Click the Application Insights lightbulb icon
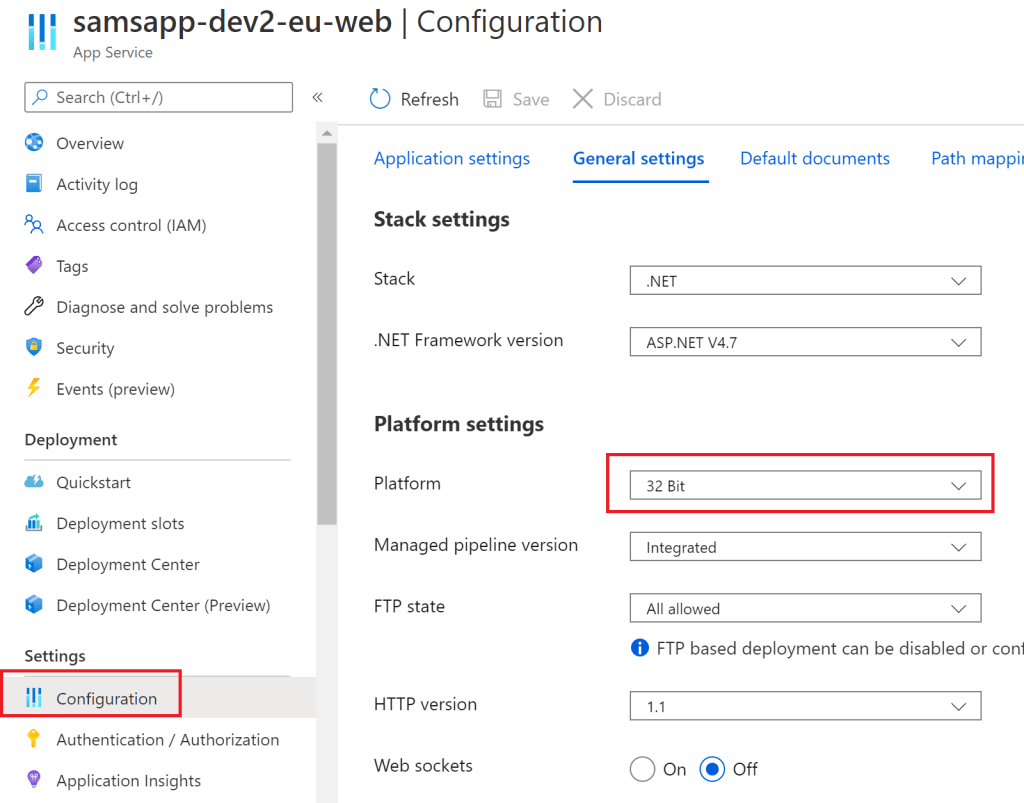 click(34, 780)
